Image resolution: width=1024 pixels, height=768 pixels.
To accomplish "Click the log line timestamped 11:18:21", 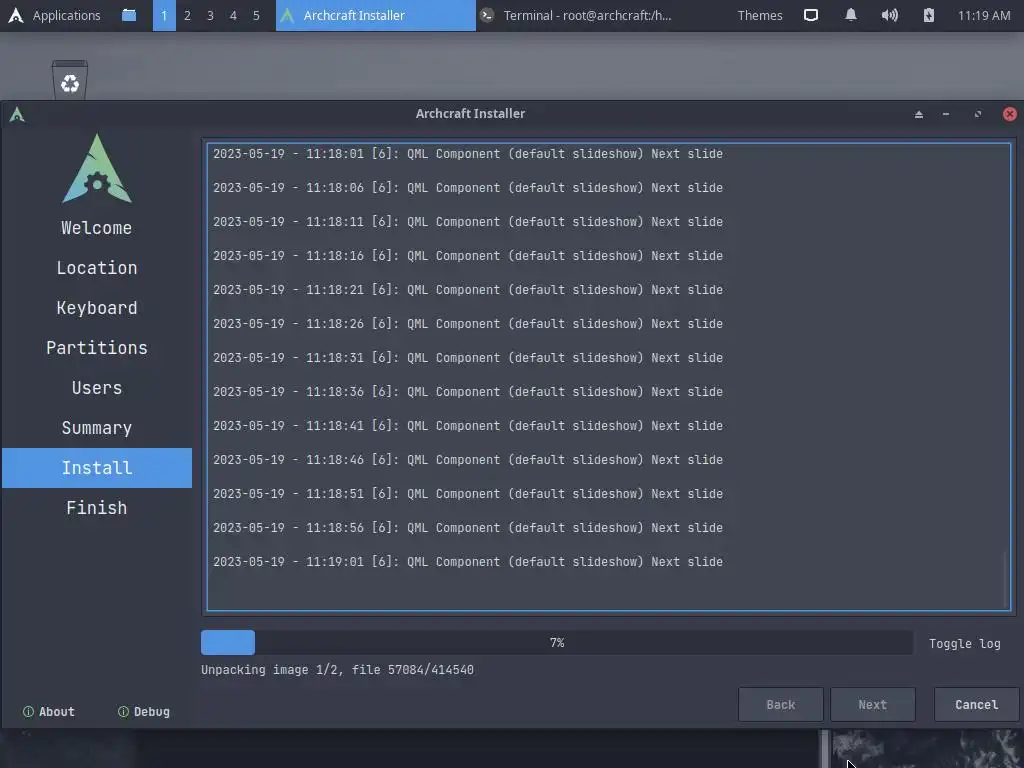I will pyautogui.click(x=468, y=289).
